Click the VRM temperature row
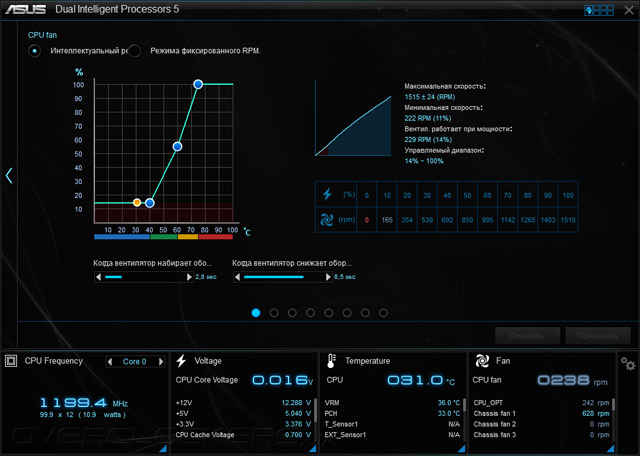The height and width of the screenshot is (456, 640). click(x=392, y=403)
